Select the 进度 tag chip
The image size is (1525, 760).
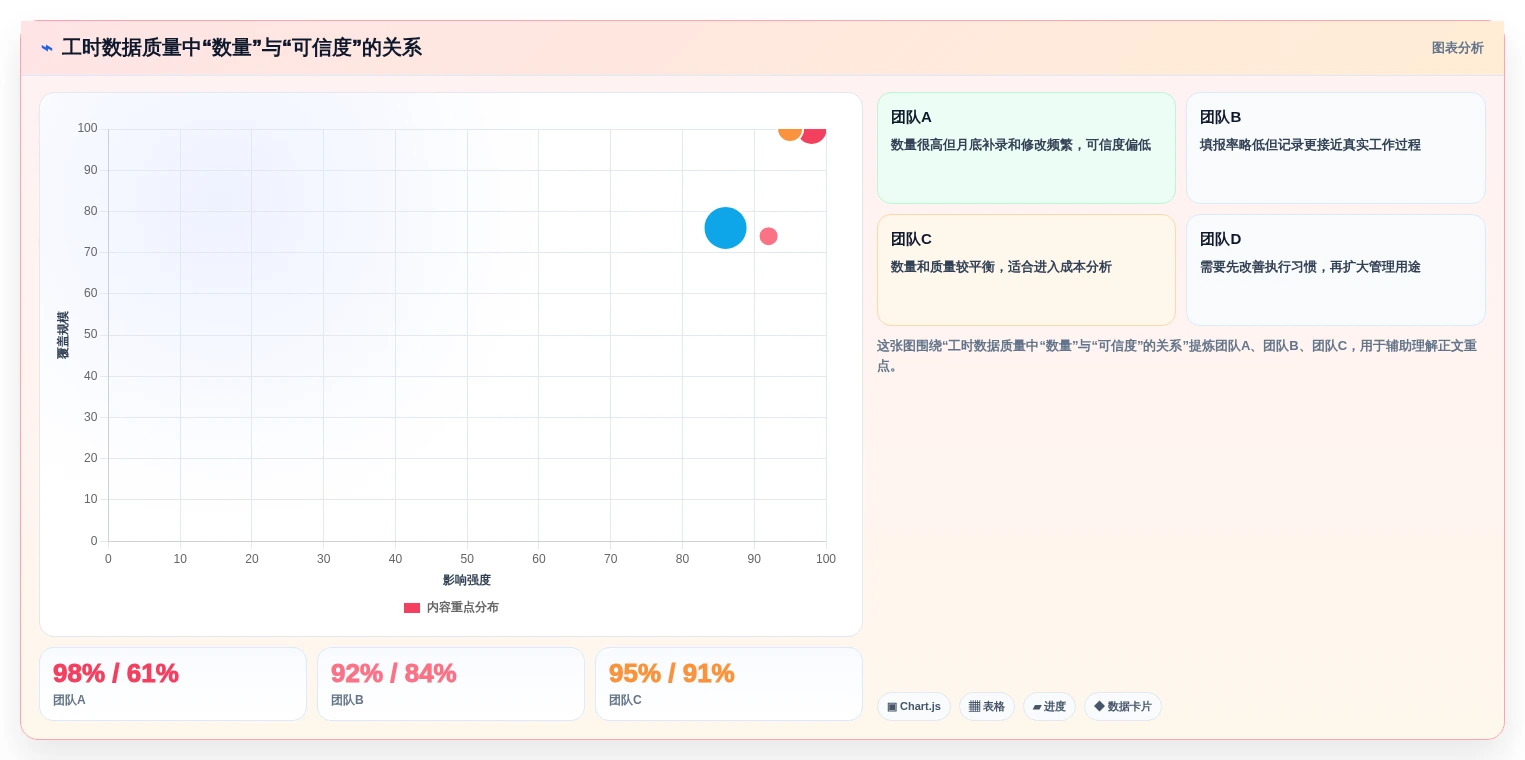(1049, 706)
